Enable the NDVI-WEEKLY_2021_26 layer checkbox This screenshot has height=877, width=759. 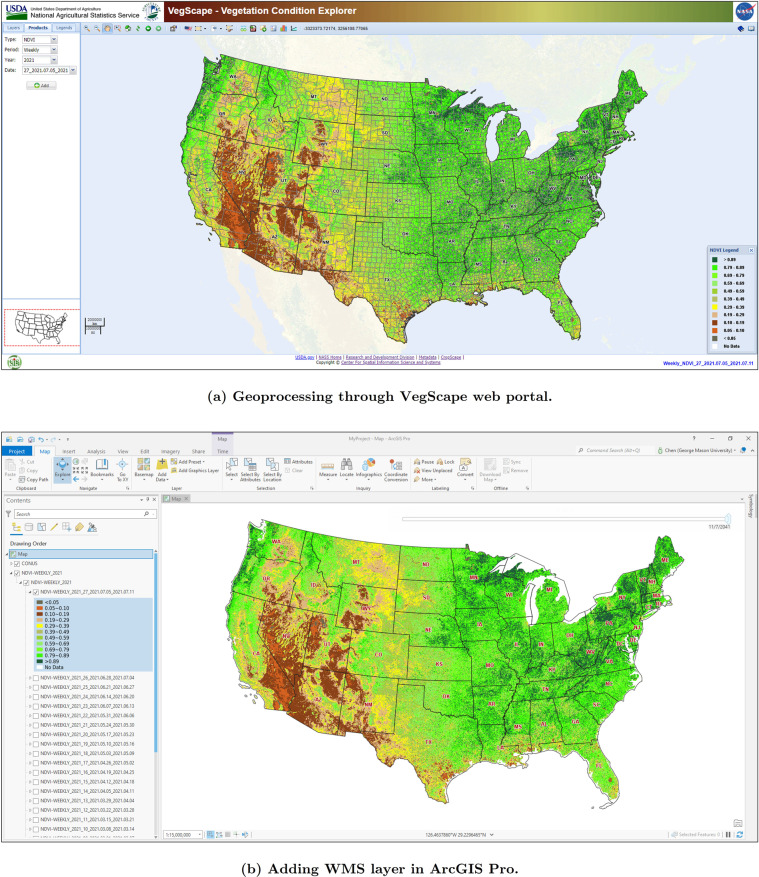point(36,678)
